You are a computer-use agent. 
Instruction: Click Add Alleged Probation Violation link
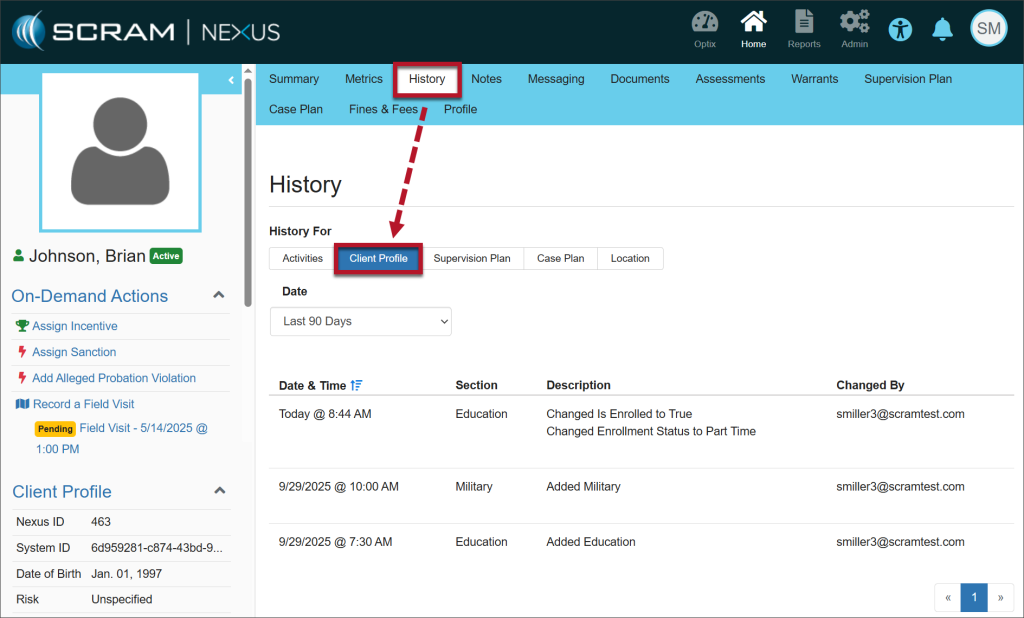pos(113,378)
